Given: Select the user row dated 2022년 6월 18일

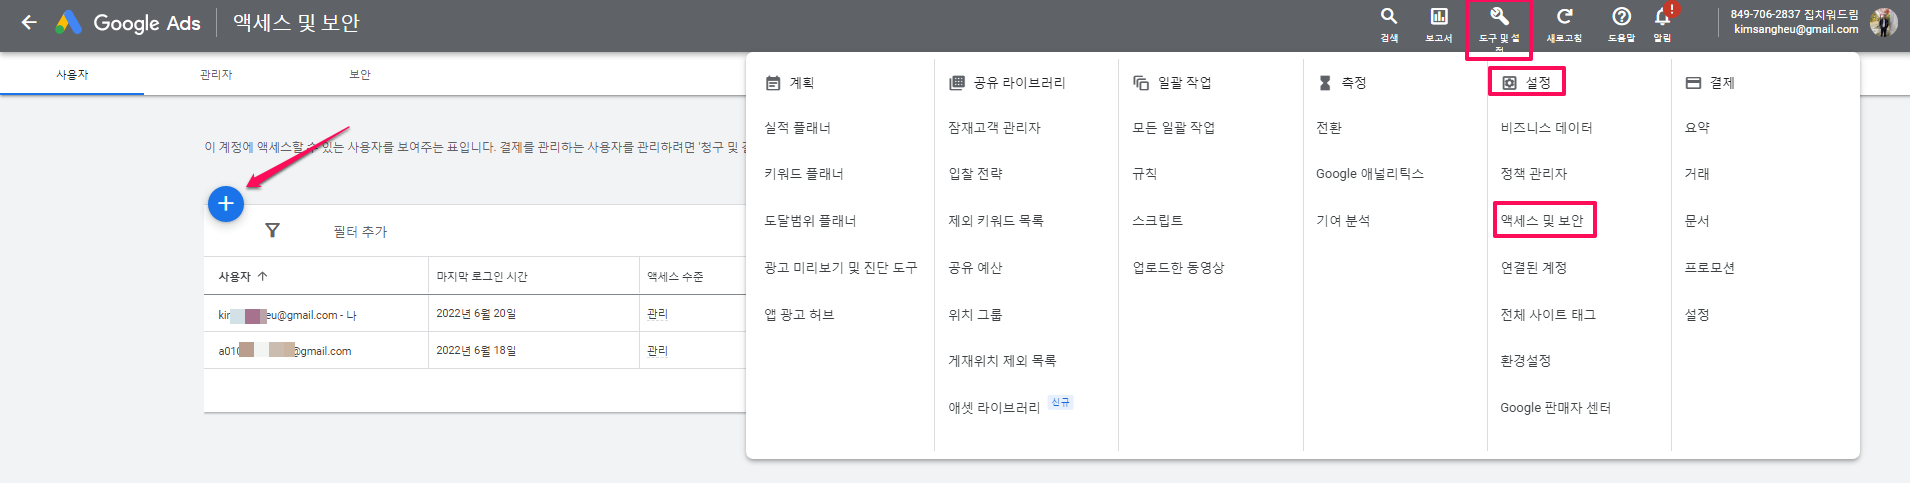Looking at the screenshot, I should coord(475,351).
